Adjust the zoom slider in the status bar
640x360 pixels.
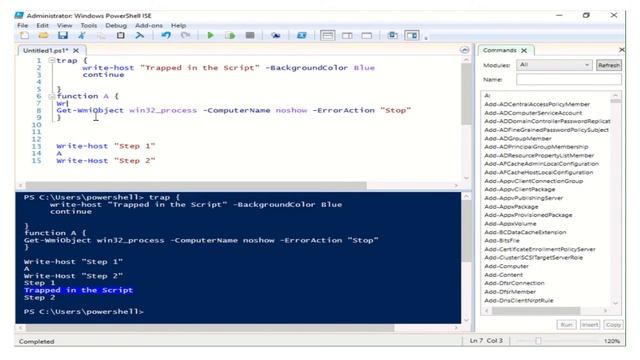tap(538, 341)
